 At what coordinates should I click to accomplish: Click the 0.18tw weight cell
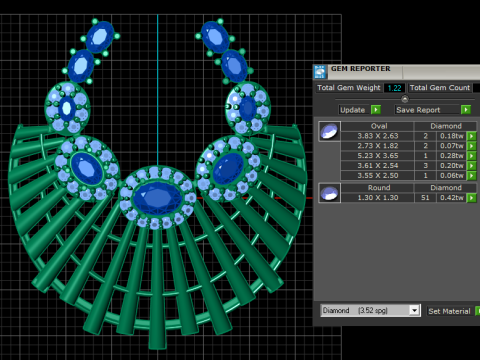click(452, 136)
